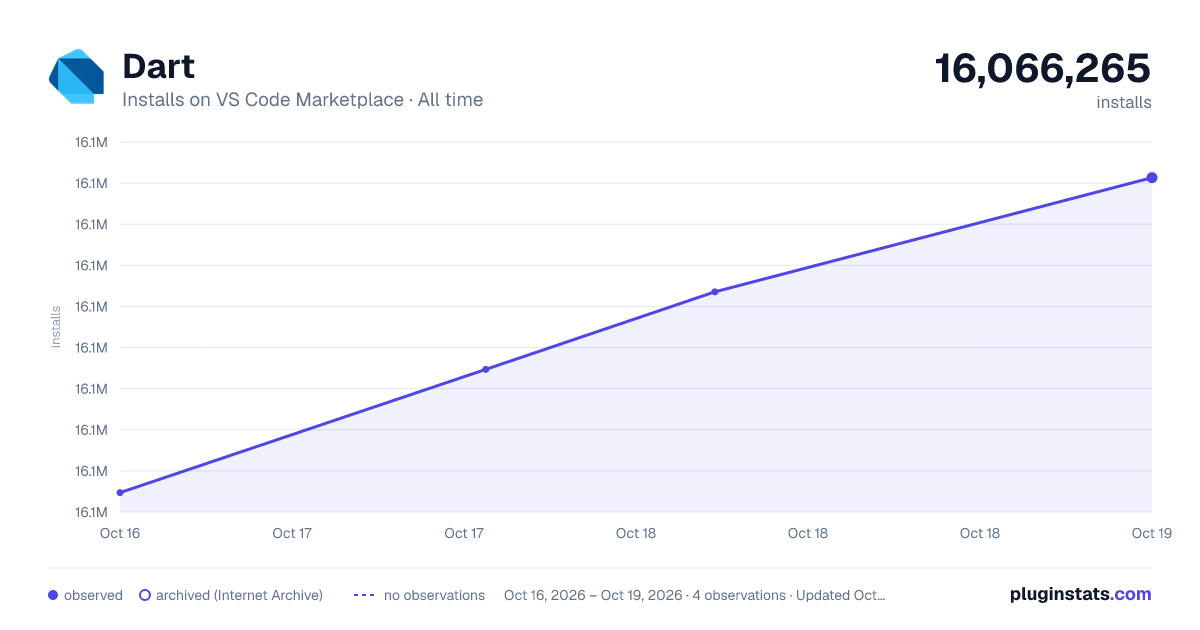Click the 'archived (Internet Archive)' legend circle
Viewport: 1200px width, 630px height.
coord(144,595)
